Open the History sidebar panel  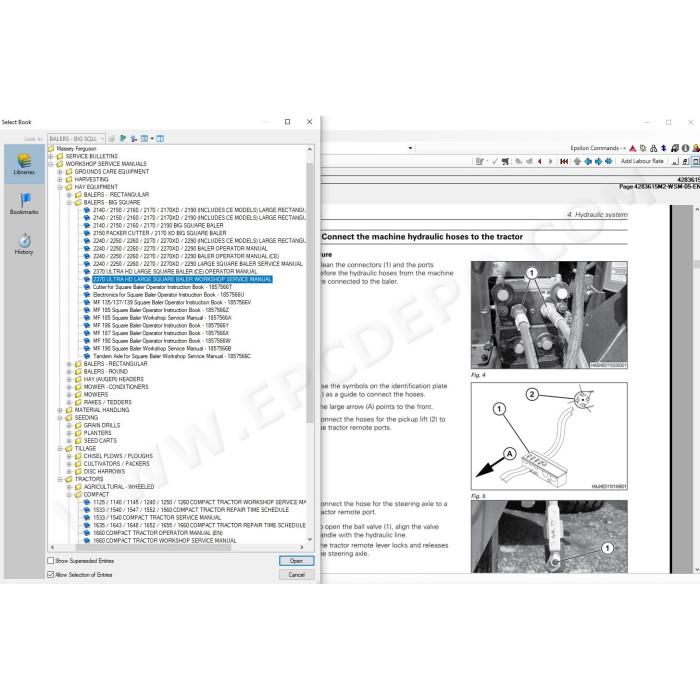tap(24, 244)
